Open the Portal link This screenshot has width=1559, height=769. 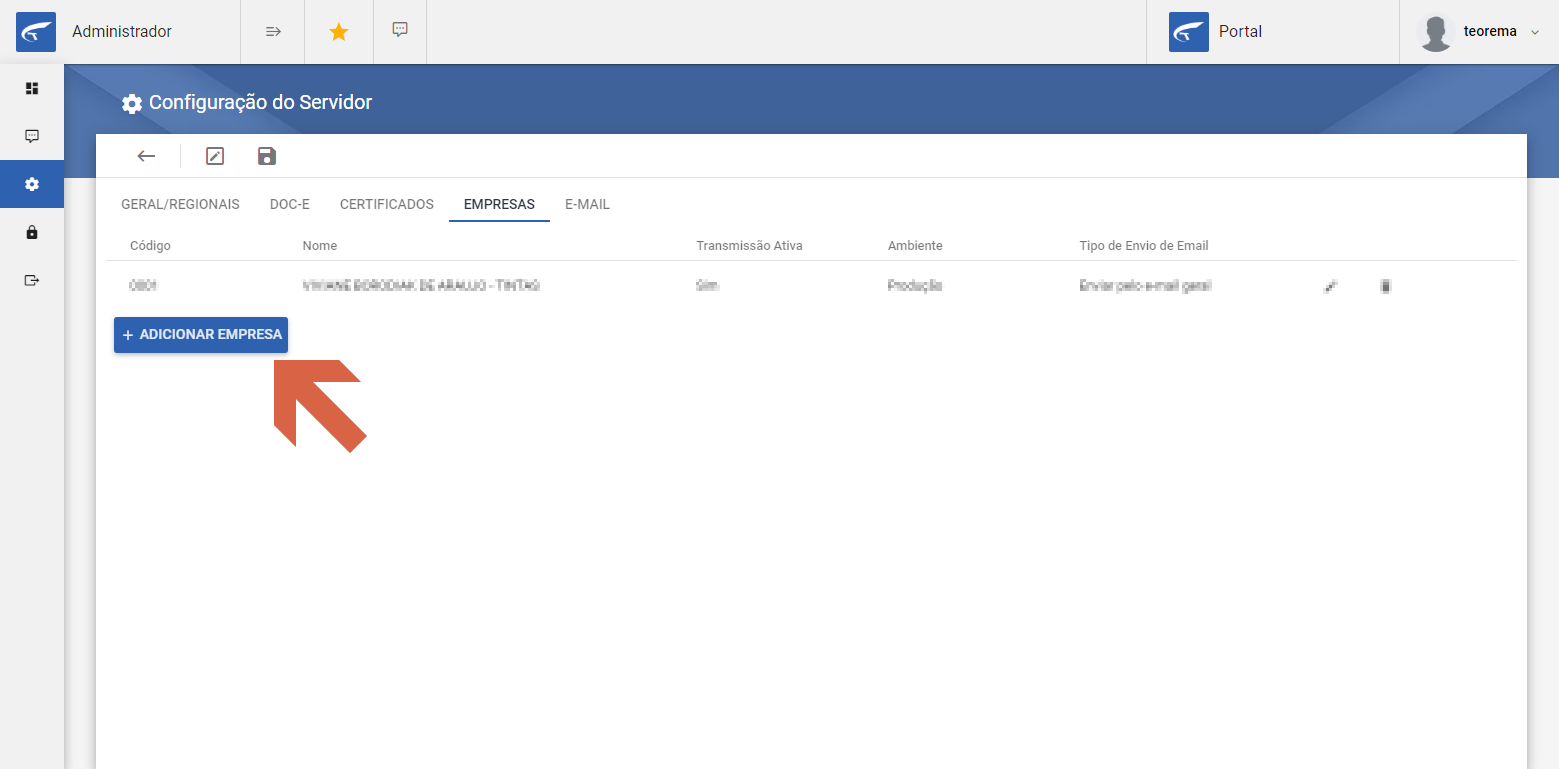click(1240, 32)
